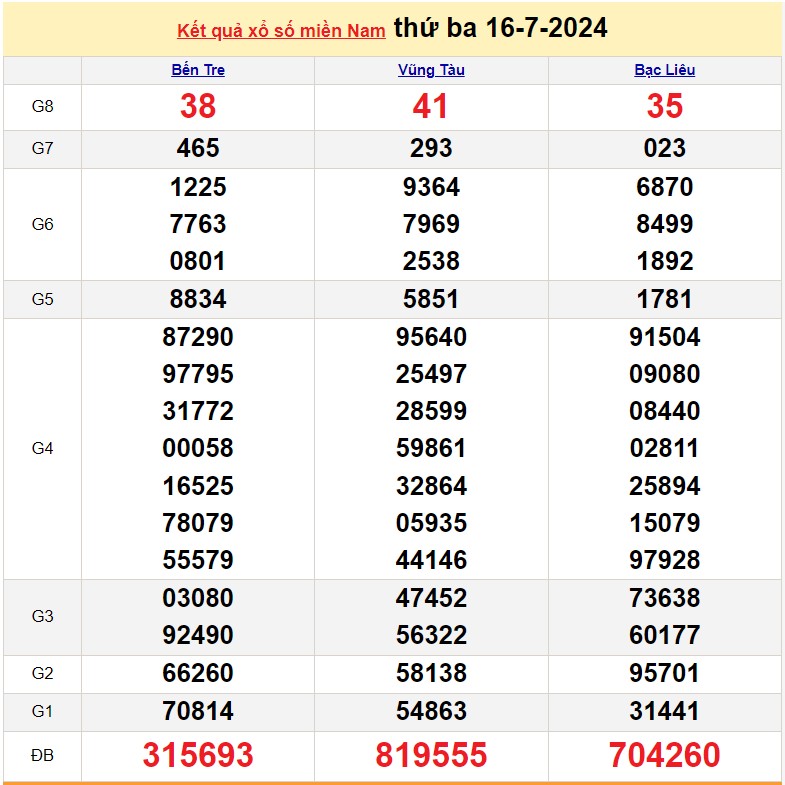This screenshot has width=785, height=785.
Task: Click G1 result 70814
Action: coord(198,711)
